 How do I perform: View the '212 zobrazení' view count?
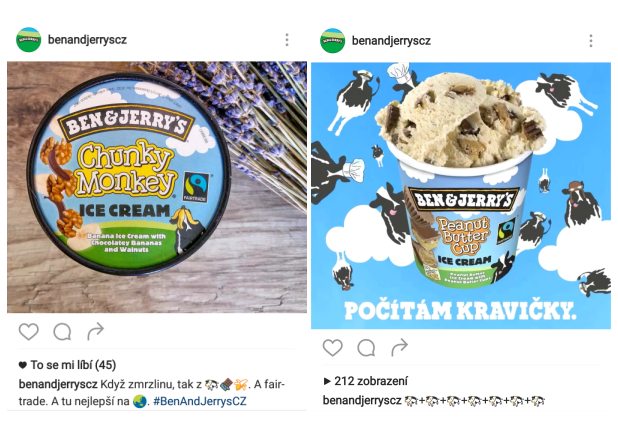pyautogui.click(x=365, y=381)
